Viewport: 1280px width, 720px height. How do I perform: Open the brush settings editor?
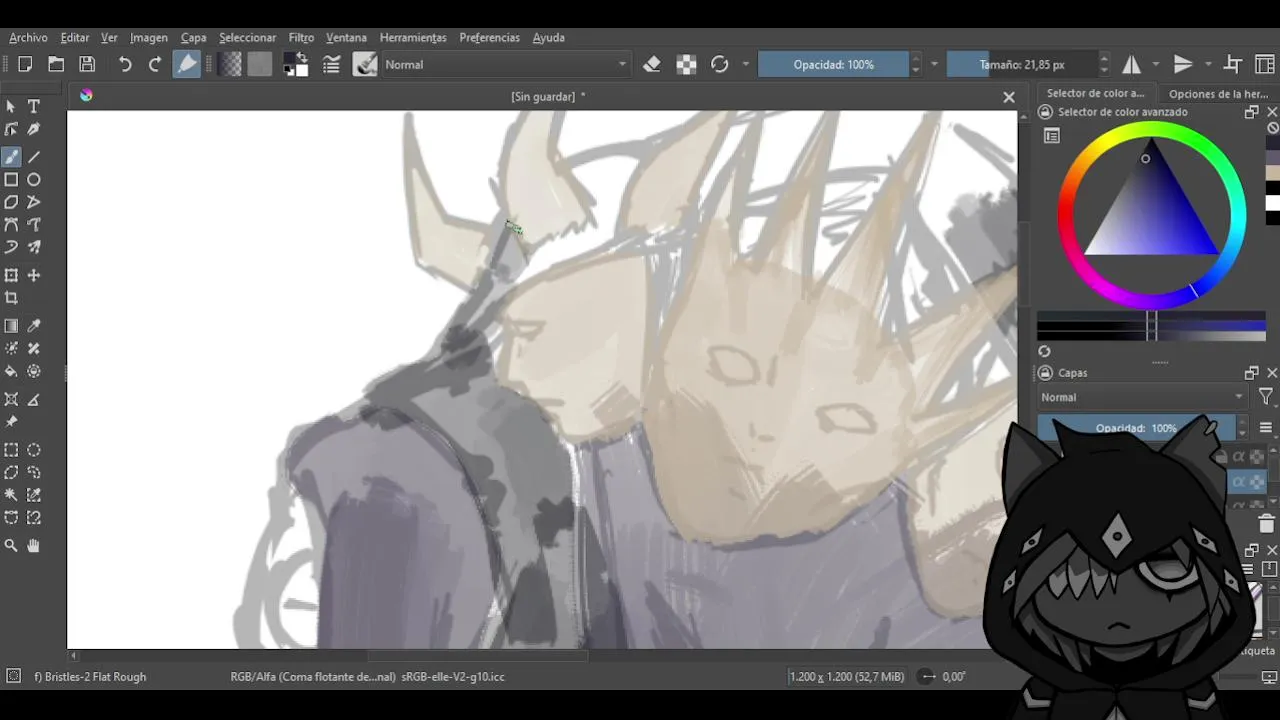tap(332, 64)
